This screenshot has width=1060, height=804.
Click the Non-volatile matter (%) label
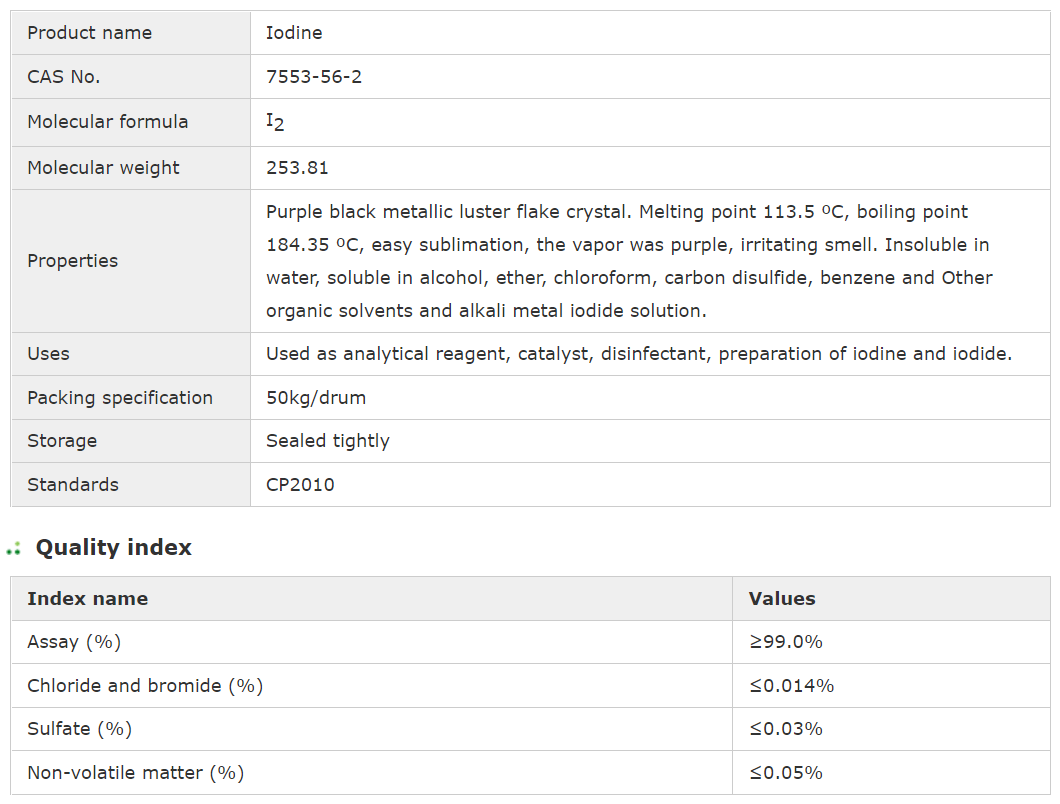[x=136, y=773]
